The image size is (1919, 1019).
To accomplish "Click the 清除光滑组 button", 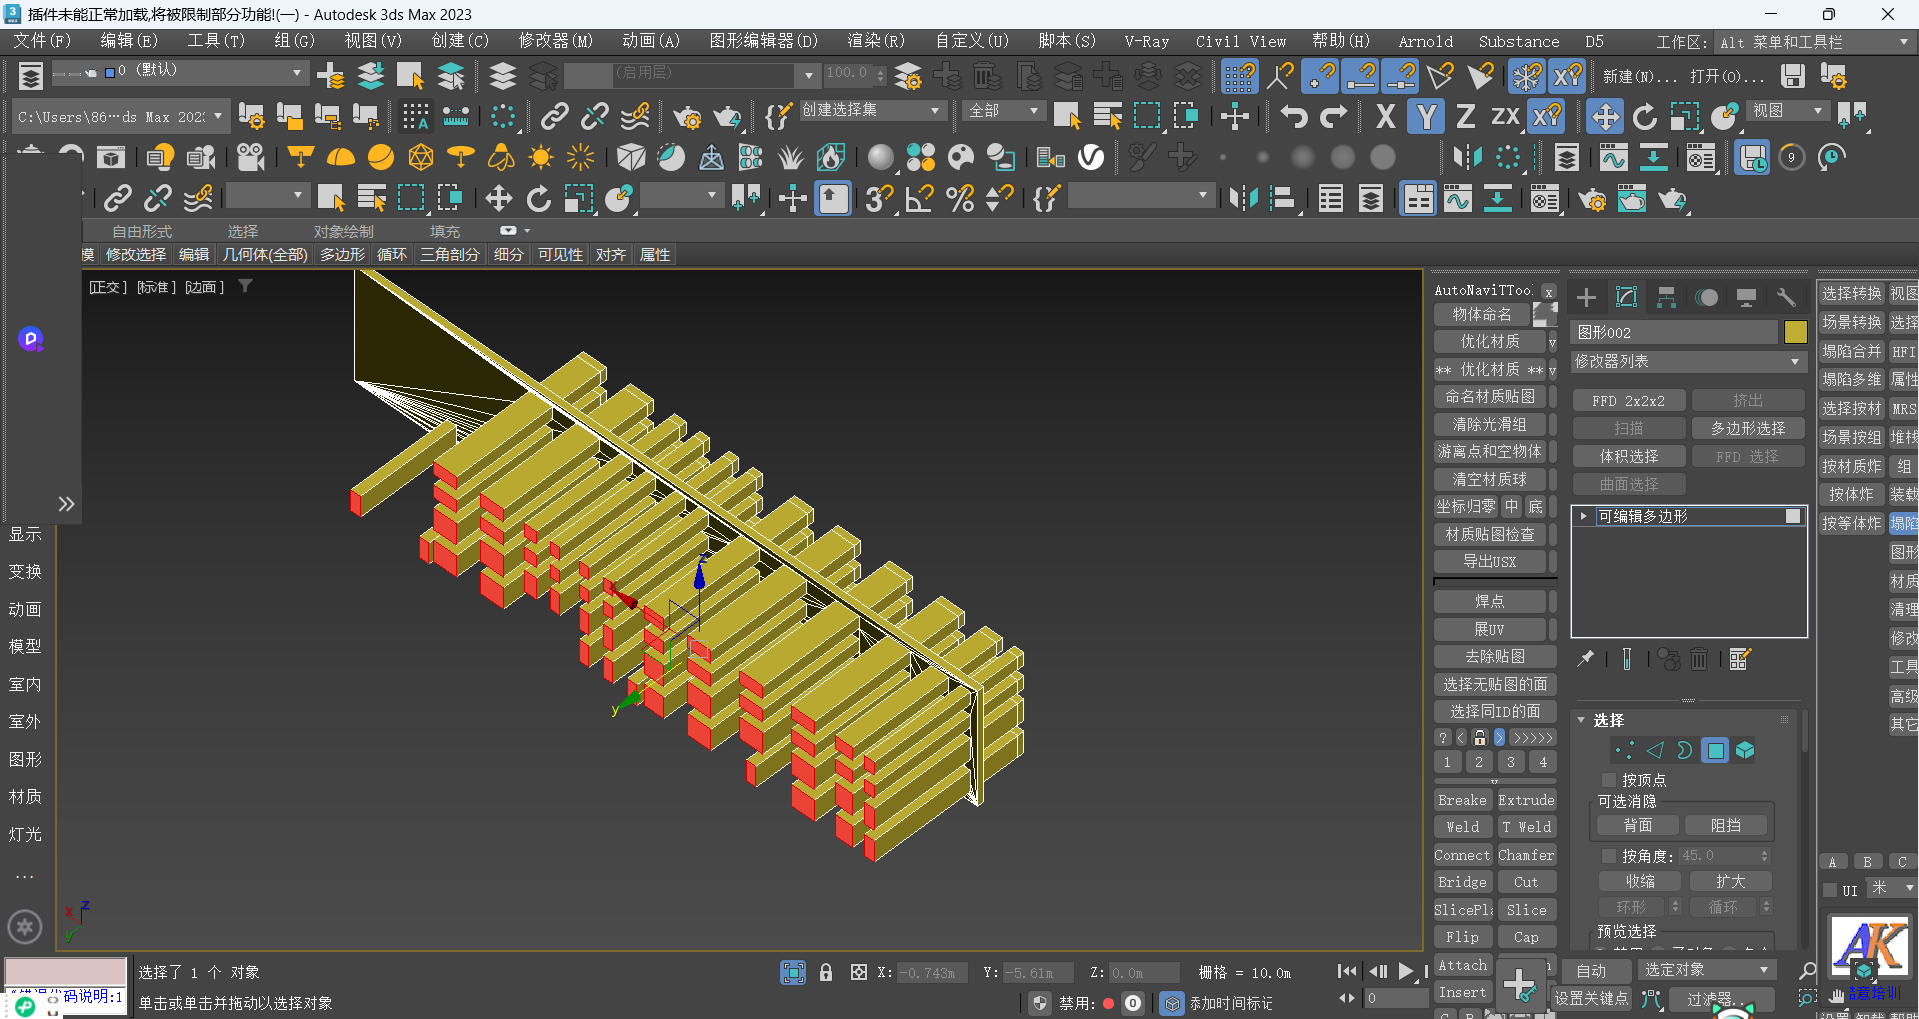I will point(1489,424).
